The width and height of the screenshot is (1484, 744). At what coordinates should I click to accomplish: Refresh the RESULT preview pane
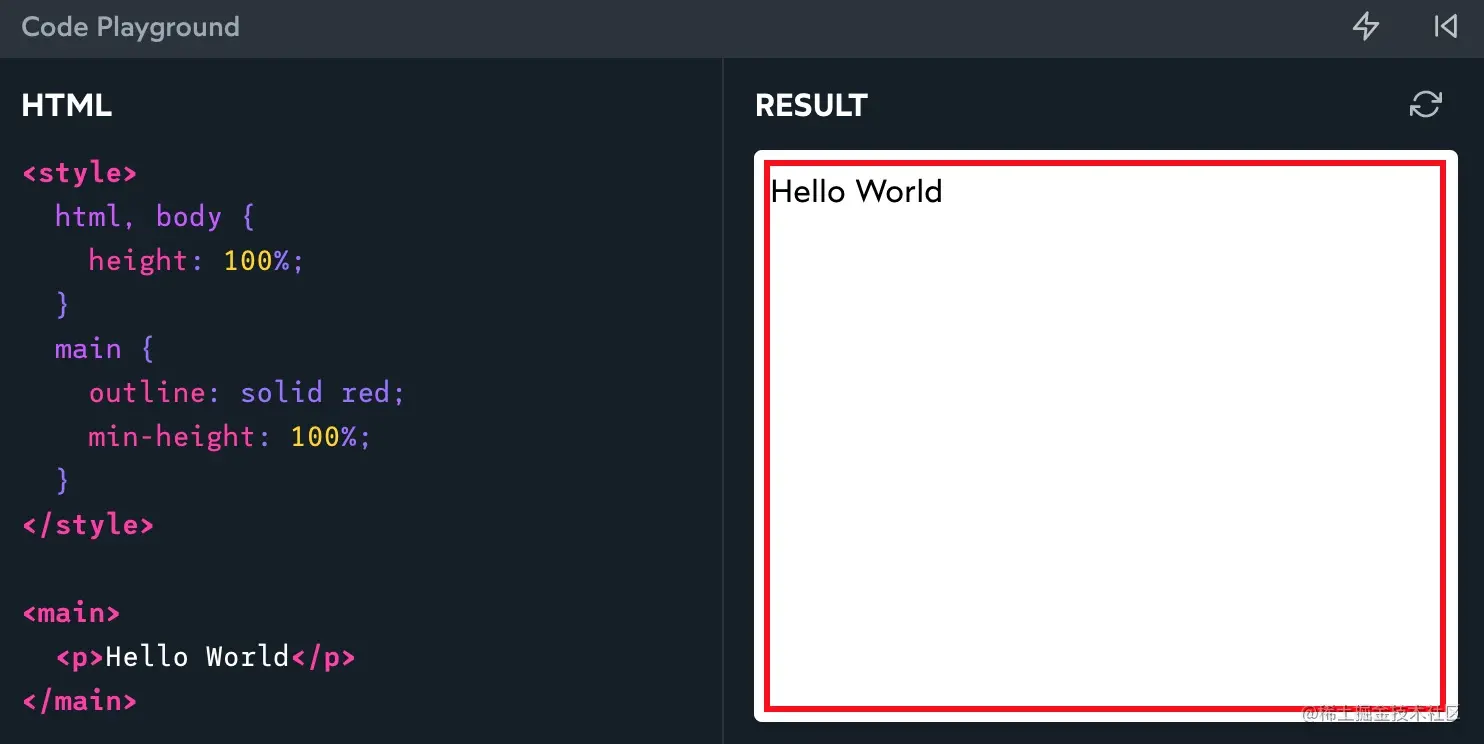[1427, 104]
